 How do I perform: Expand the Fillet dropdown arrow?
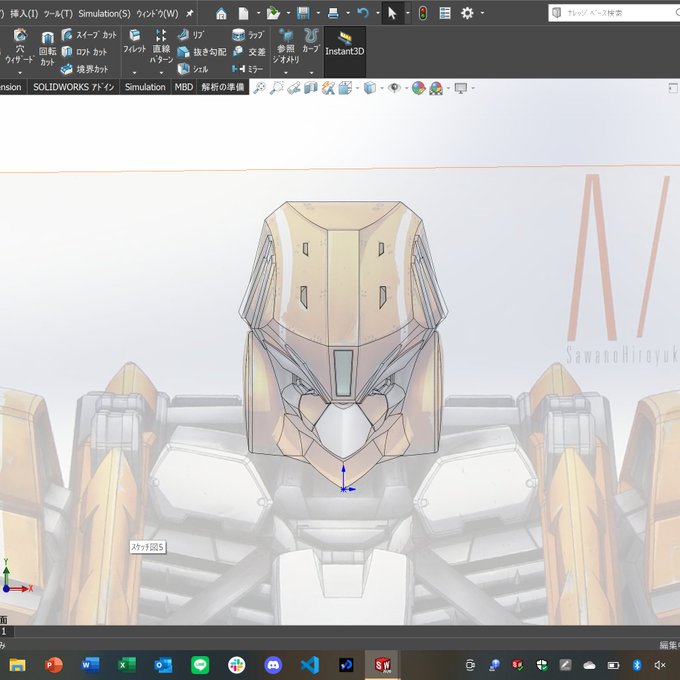(134, 72)
